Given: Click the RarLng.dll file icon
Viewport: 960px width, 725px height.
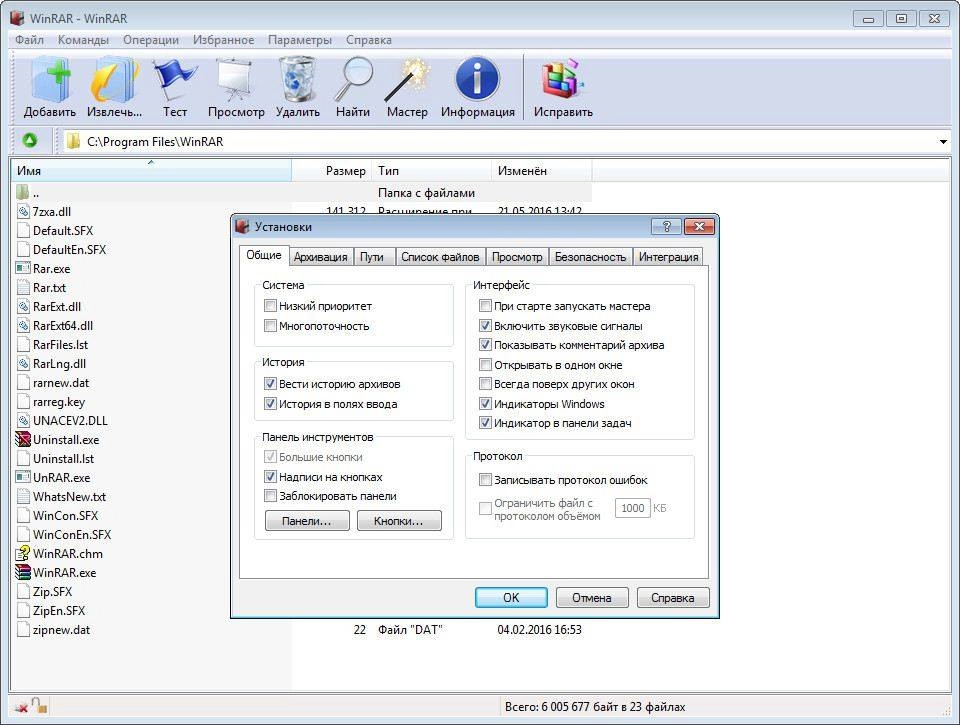Looking at the screenshot, I should pos(23,363).
